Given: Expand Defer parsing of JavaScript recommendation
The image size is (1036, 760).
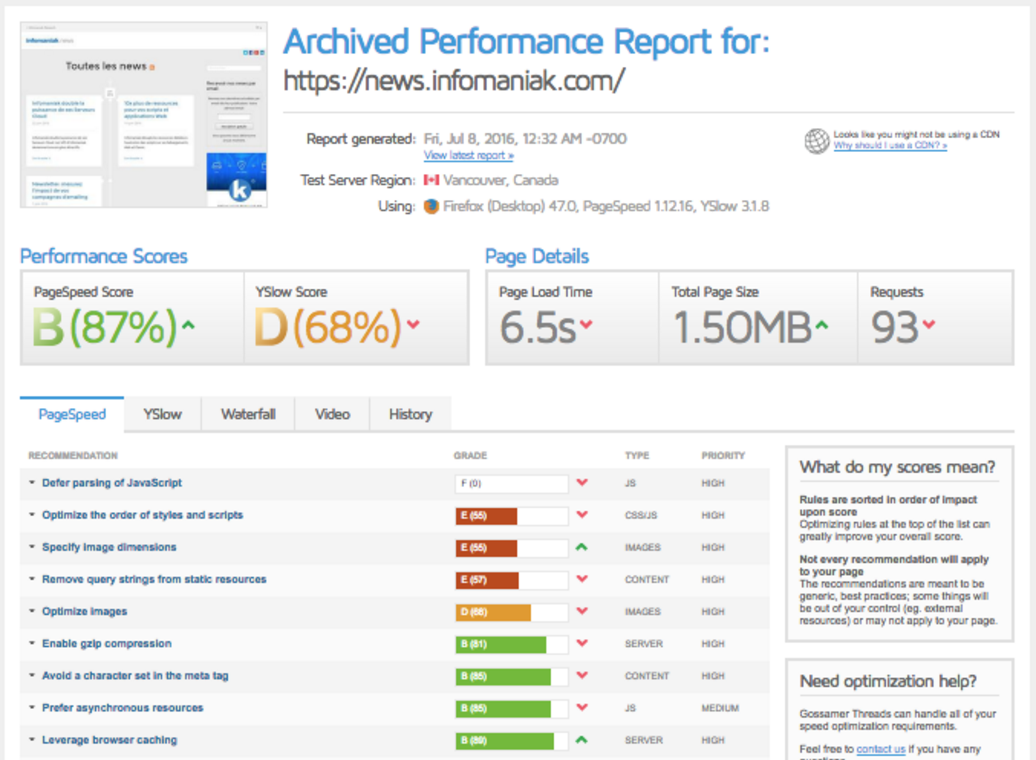Looking at the screenshot, I should pos(112,483).
